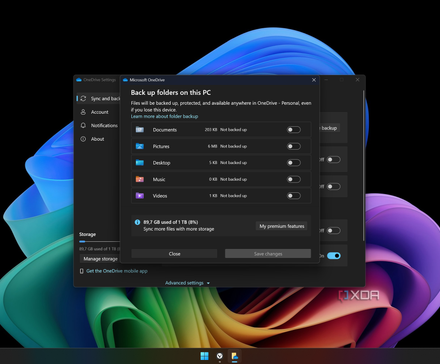The width and height of the screenshot is (440, 364).
Task: Click the Notifications bell icon
Action: pyautogui.click(x=83, y=125)
